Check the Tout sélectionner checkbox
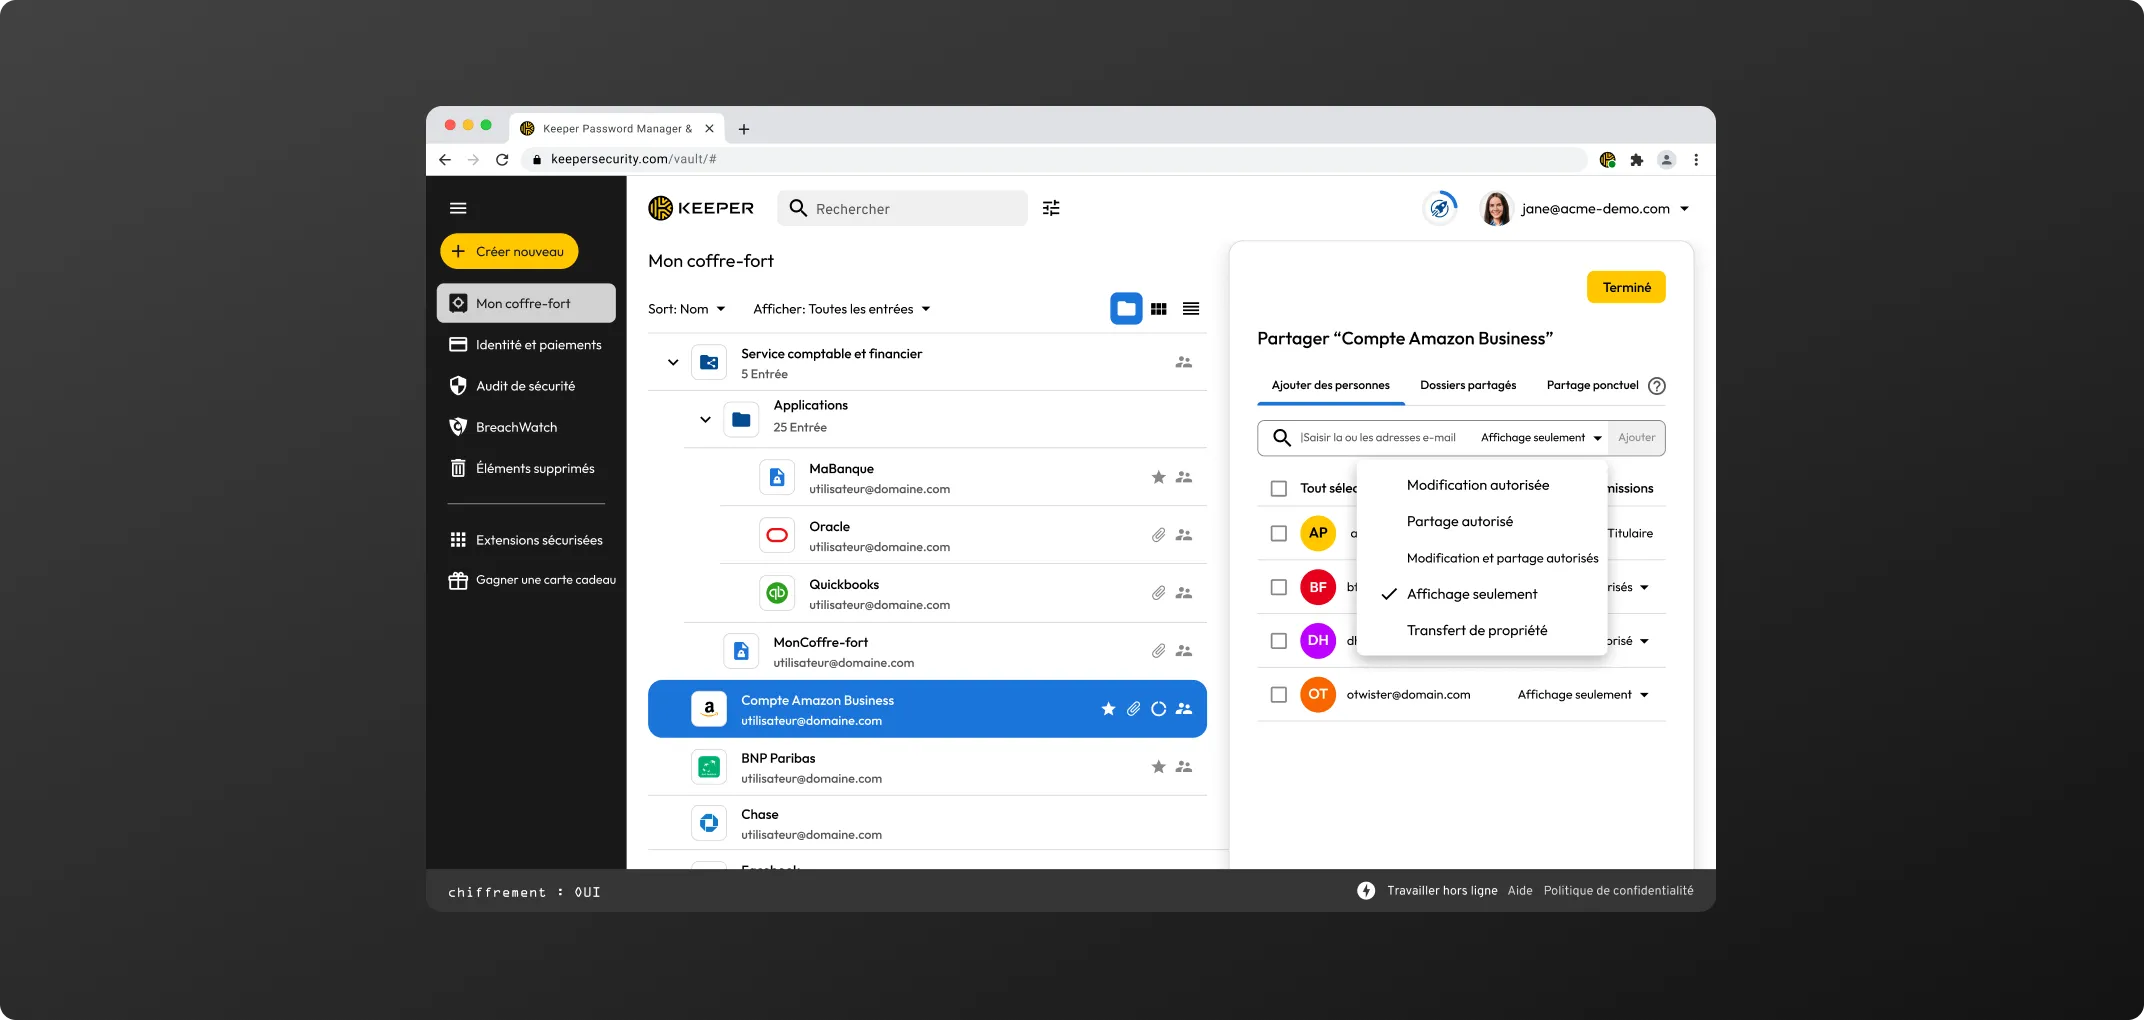The width and height of the screenshot is (2144, 1020). [1279, 489]
